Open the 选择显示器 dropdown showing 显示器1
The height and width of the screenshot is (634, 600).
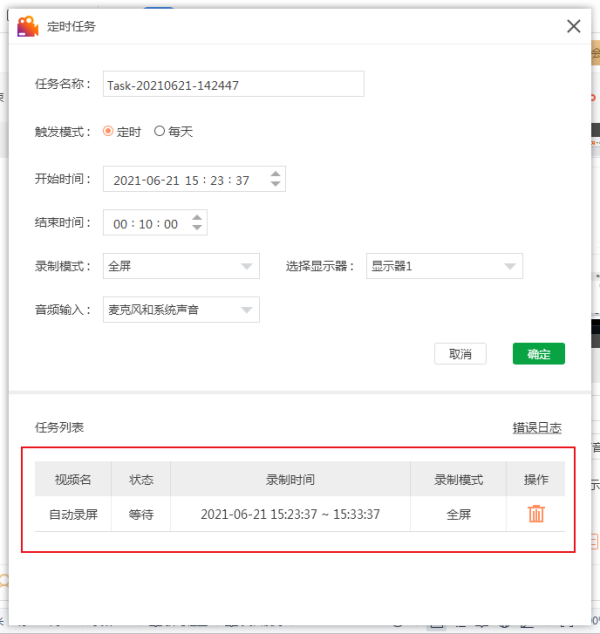[x=444, y=266]
